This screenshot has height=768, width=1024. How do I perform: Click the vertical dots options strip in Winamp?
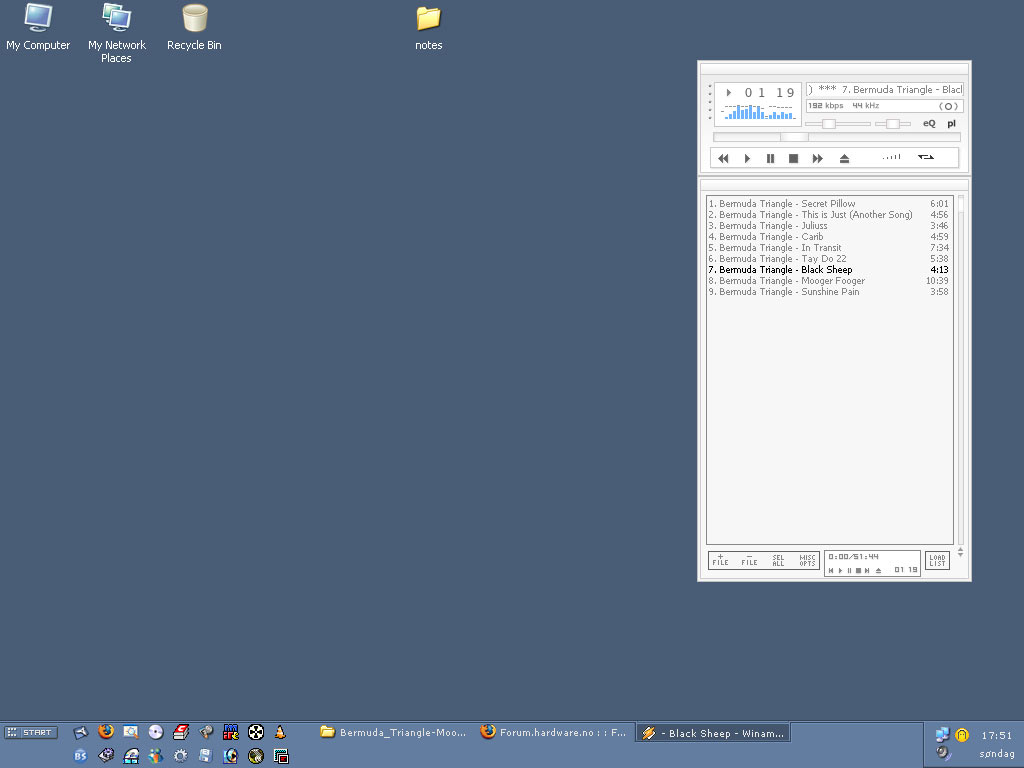710,102
